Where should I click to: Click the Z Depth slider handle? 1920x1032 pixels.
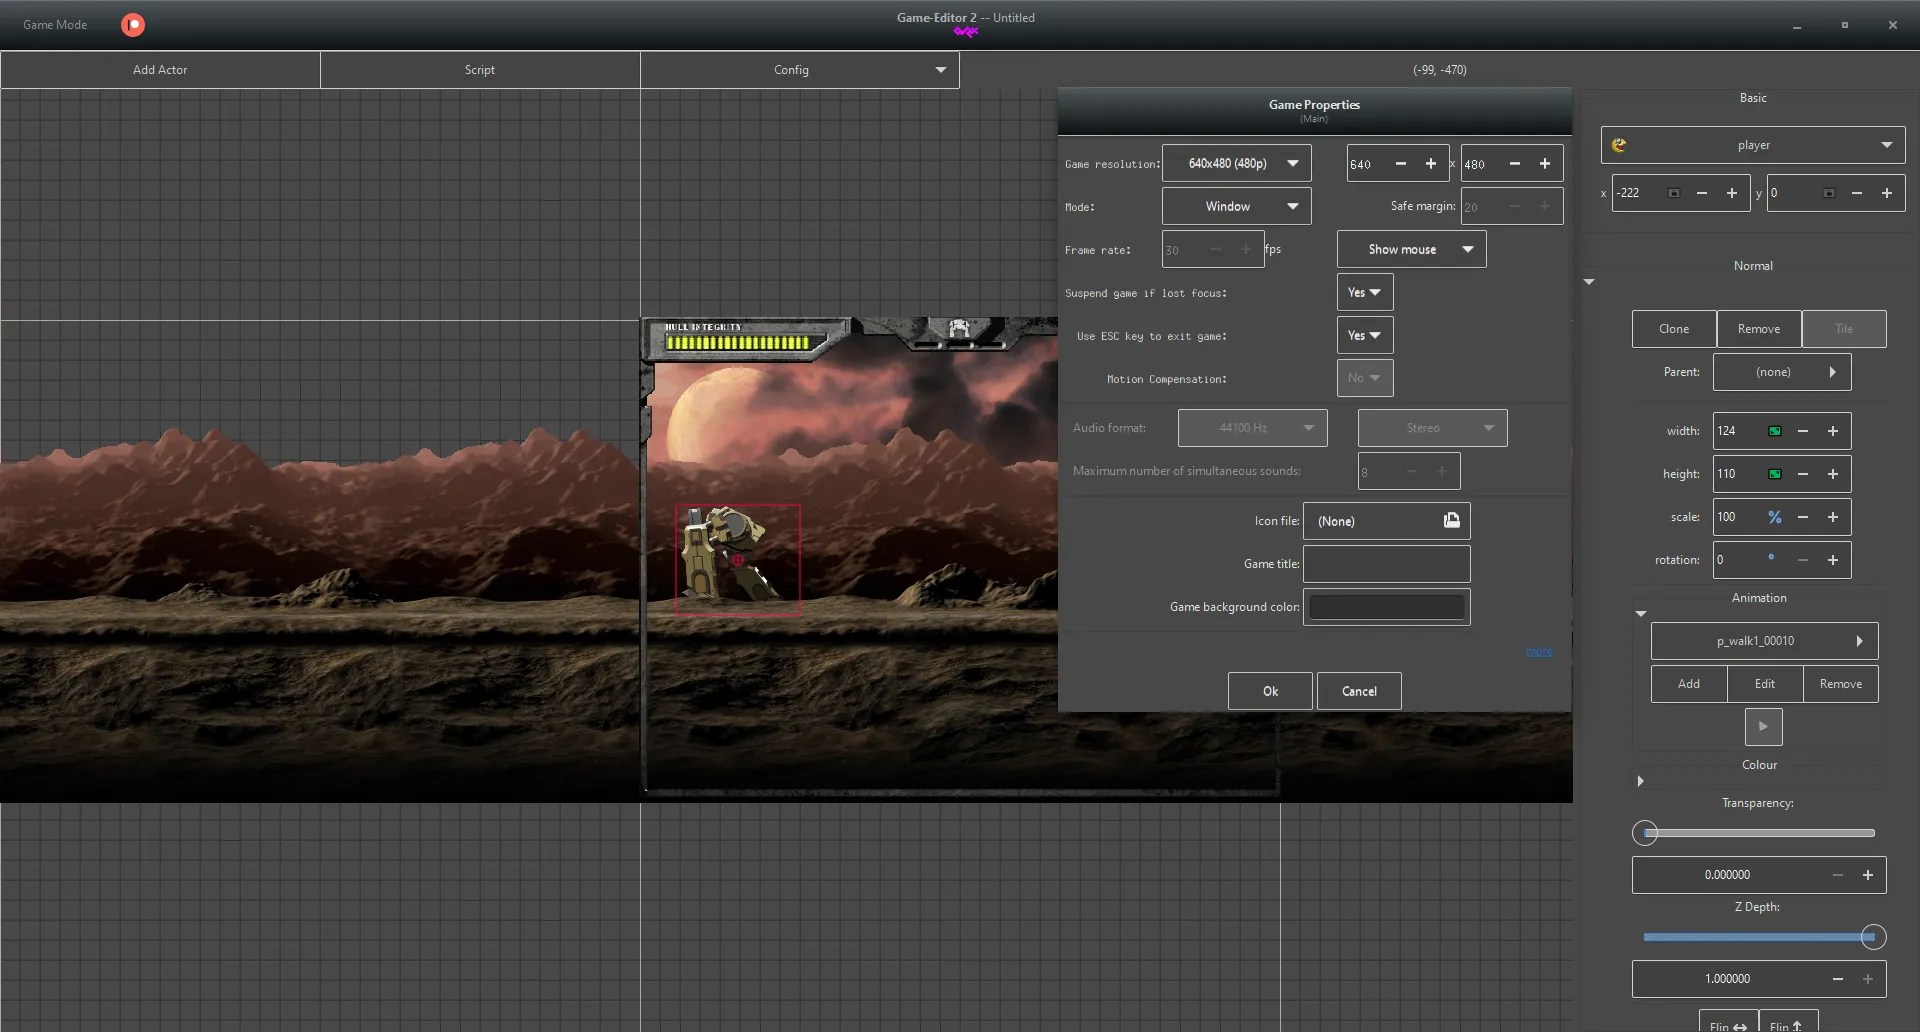tap(1873, 937)
